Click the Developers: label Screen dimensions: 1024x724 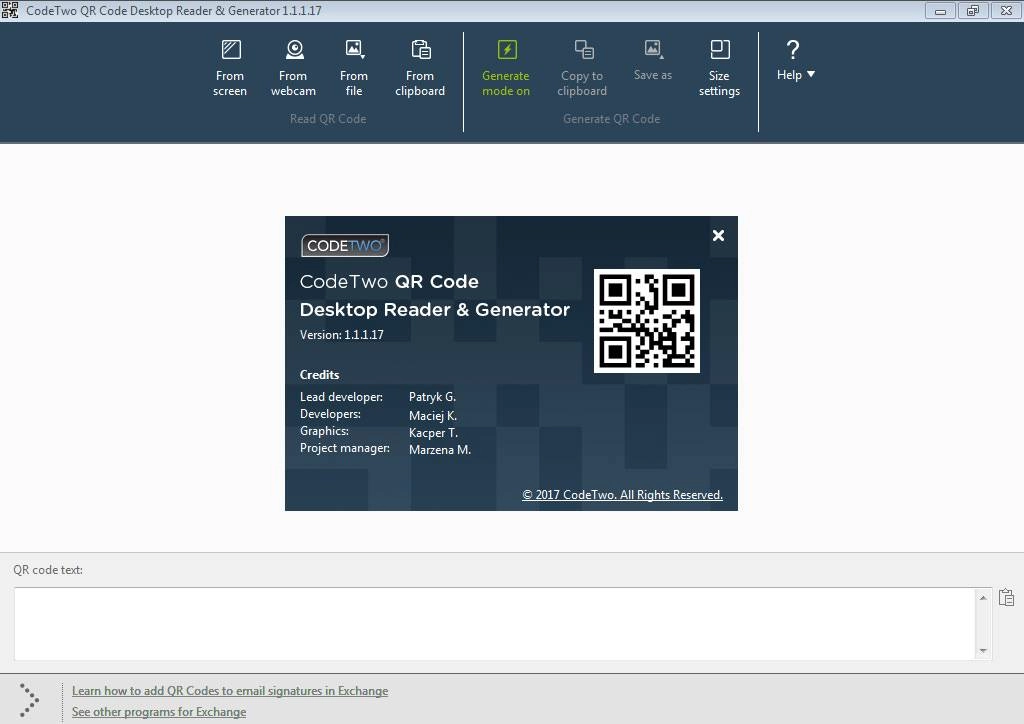click(330, 414)
